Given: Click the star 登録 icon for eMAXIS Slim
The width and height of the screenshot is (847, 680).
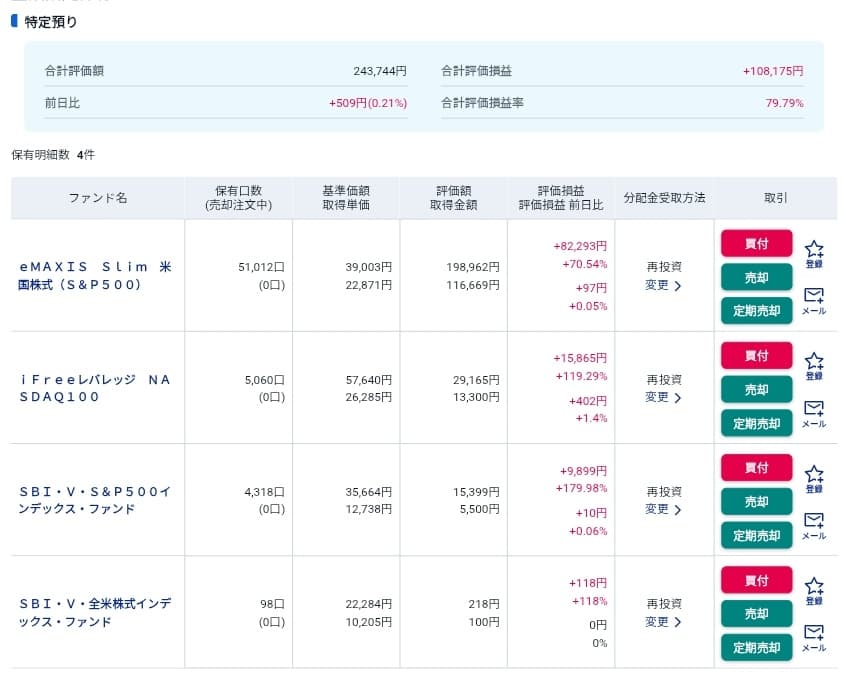Looking at the screenshot, I should (x=813, y=253).
